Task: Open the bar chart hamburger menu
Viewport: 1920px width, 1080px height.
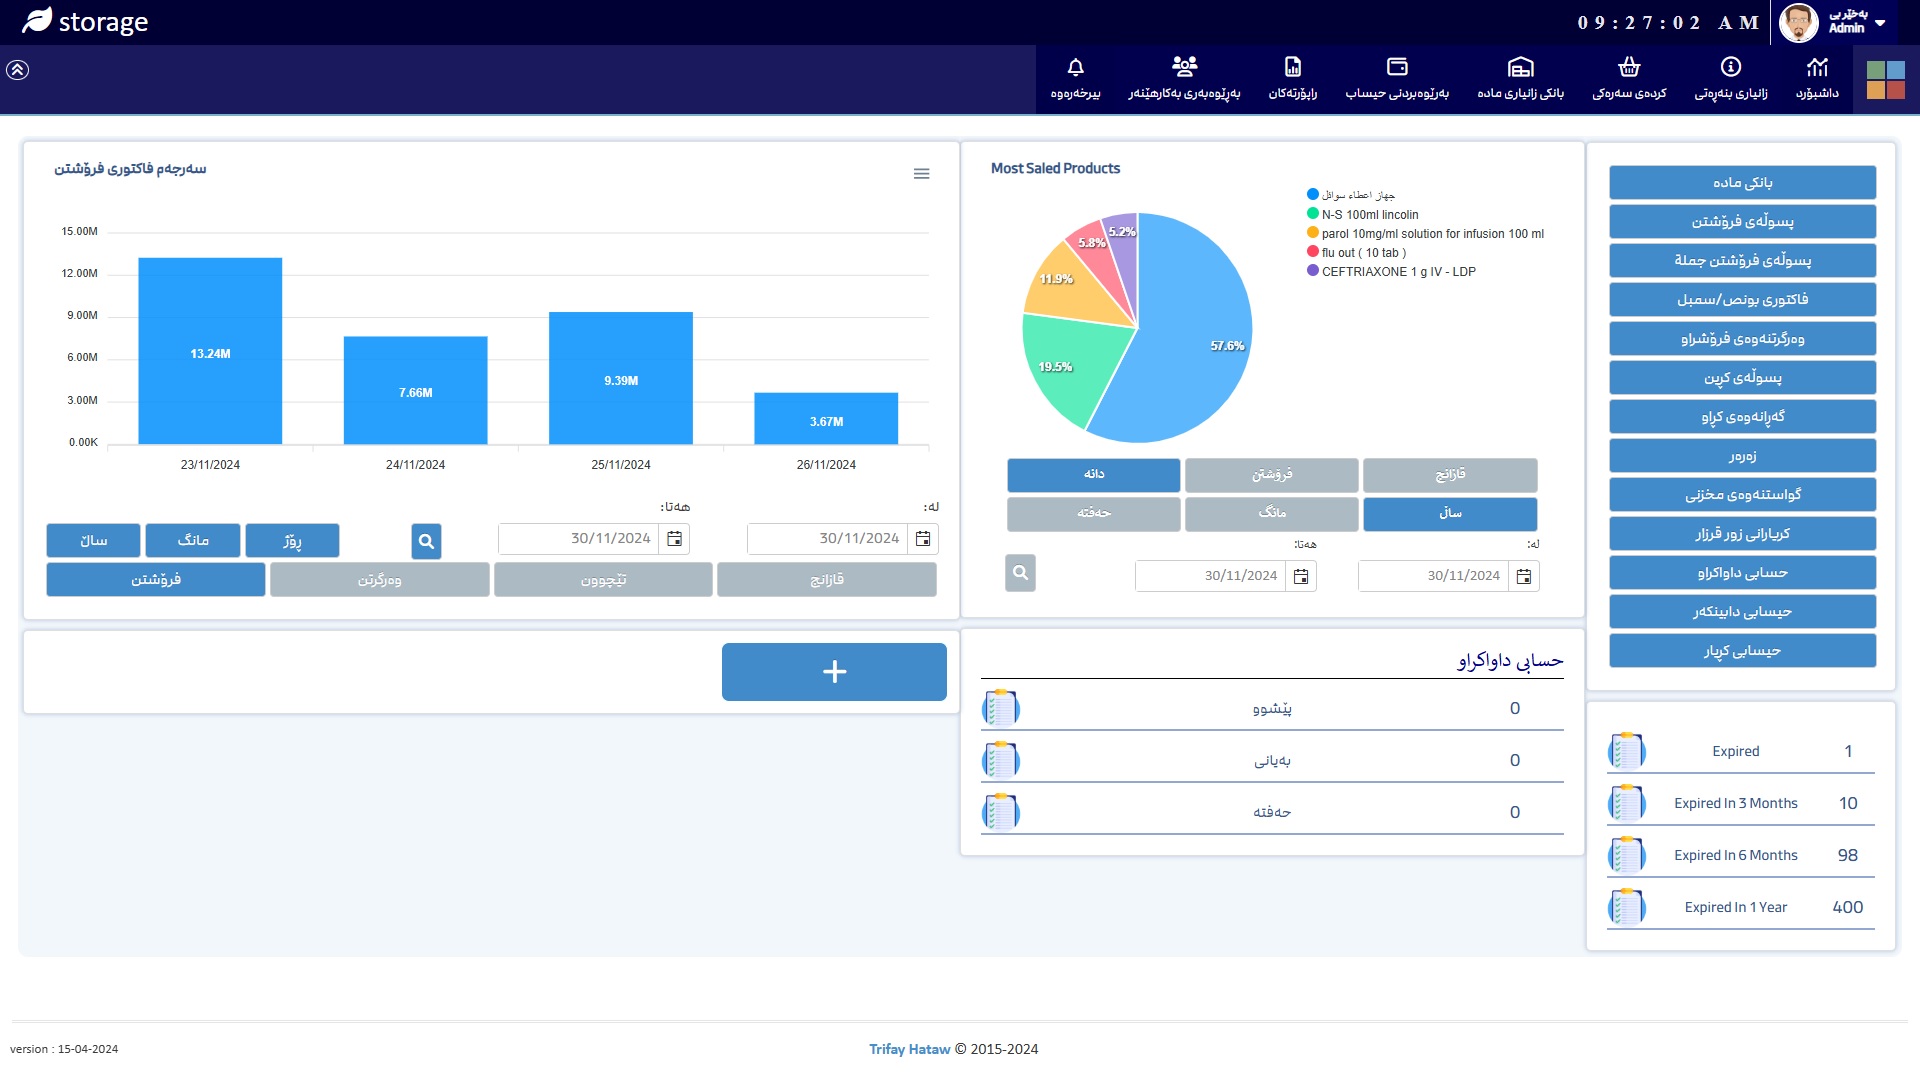Action: click(x=921, y=174)
